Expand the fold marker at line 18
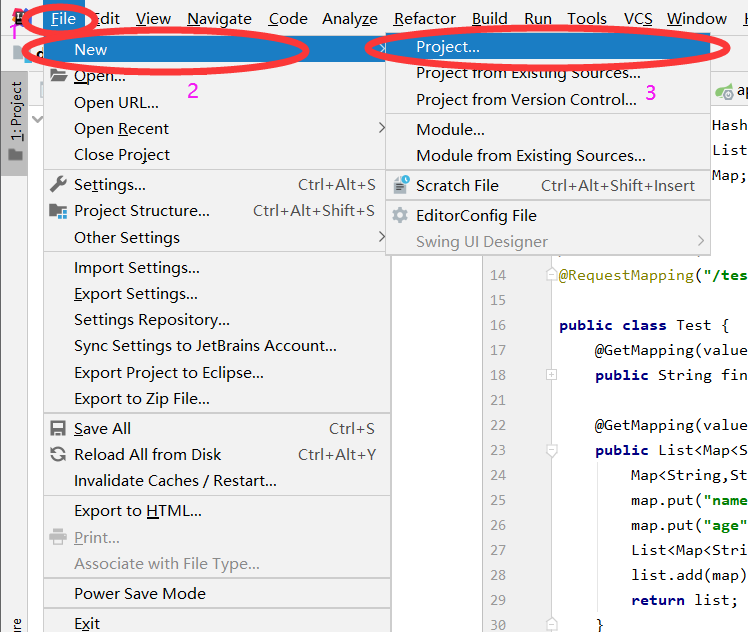This screenshot has width=748, height=632. point(551,375)
